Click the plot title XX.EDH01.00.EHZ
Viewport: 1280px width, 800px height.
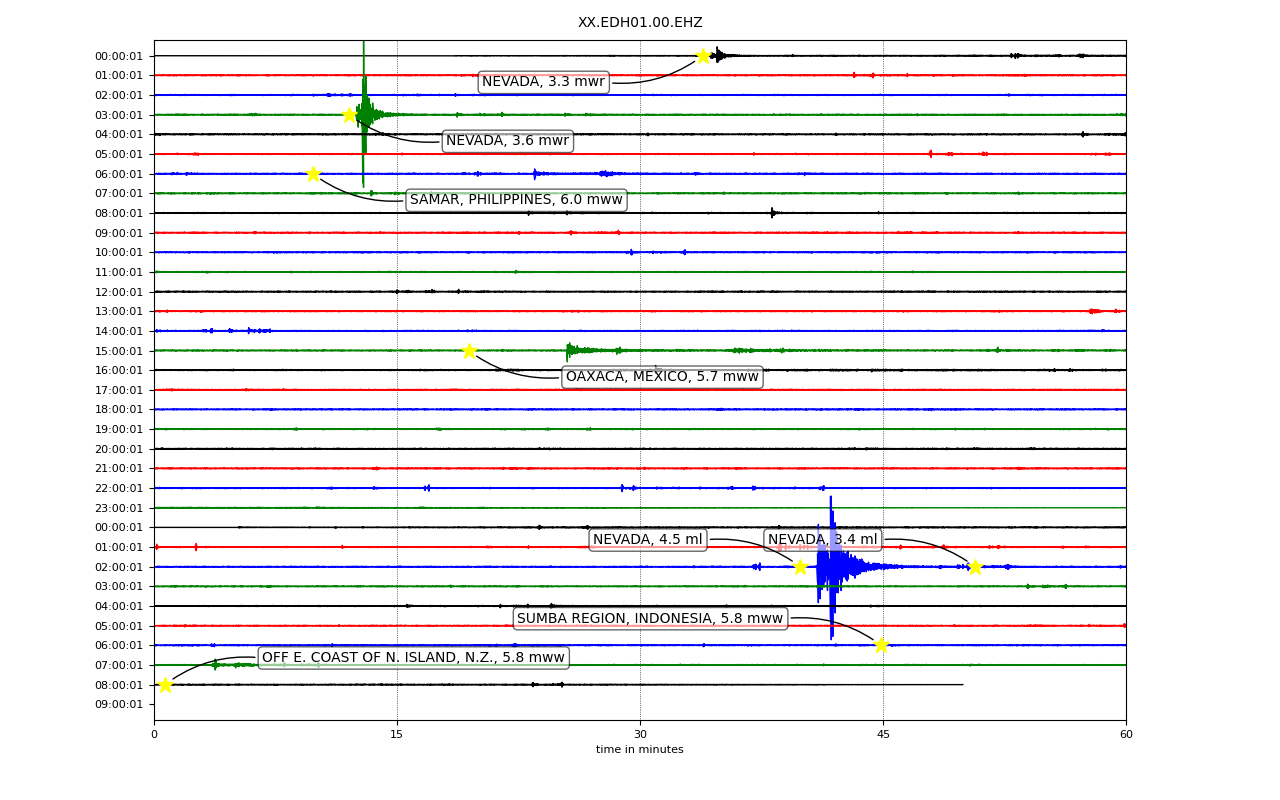640,23
